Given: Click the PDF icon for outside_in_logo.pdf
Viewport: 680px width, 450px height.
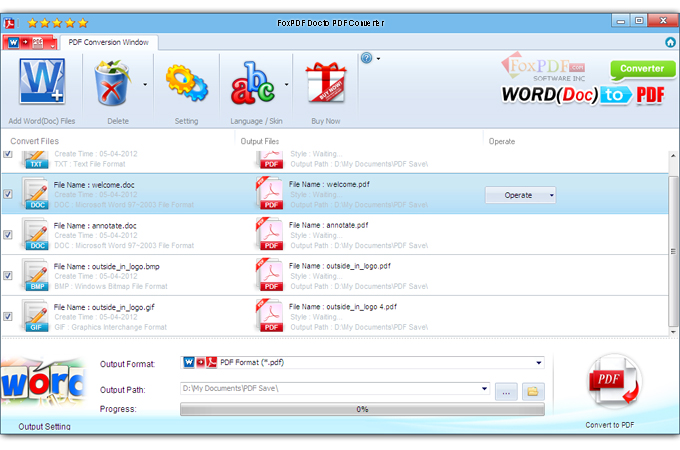Looking at the screenshot, I should (270, 275).
